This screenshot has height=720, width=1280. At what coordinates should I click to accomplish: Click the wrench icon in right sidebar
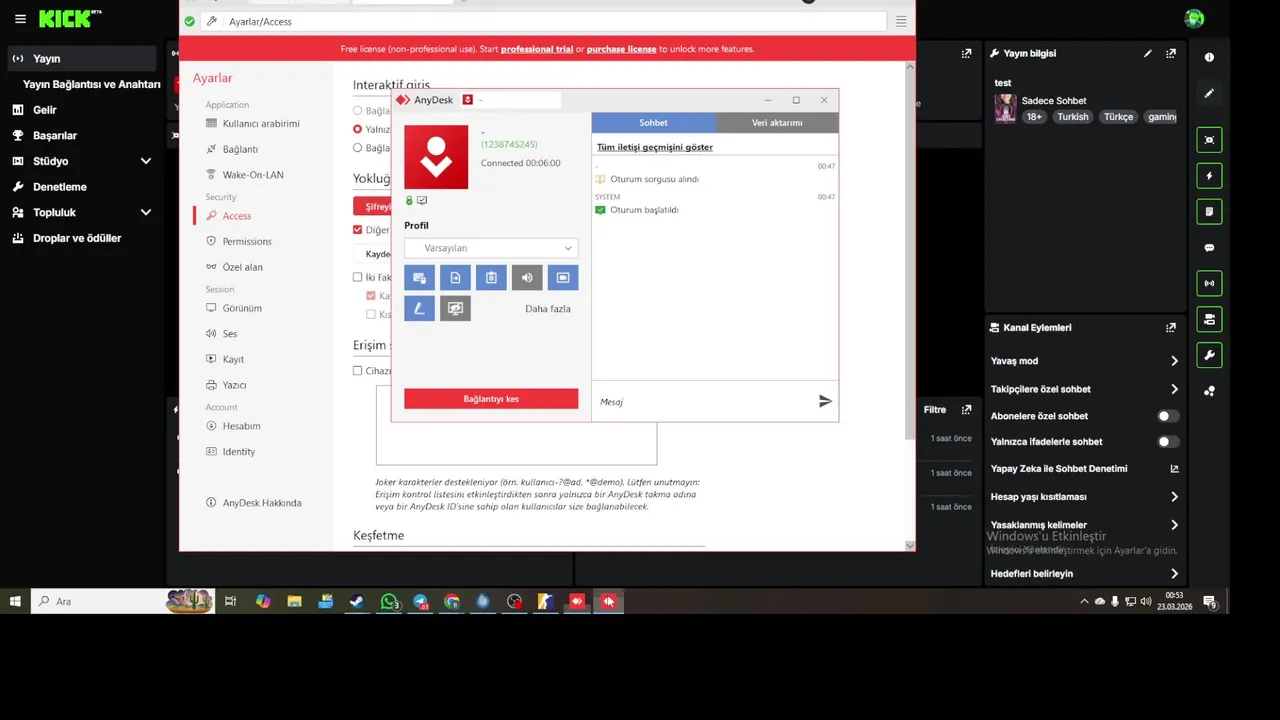click(x=1209, y=355)
